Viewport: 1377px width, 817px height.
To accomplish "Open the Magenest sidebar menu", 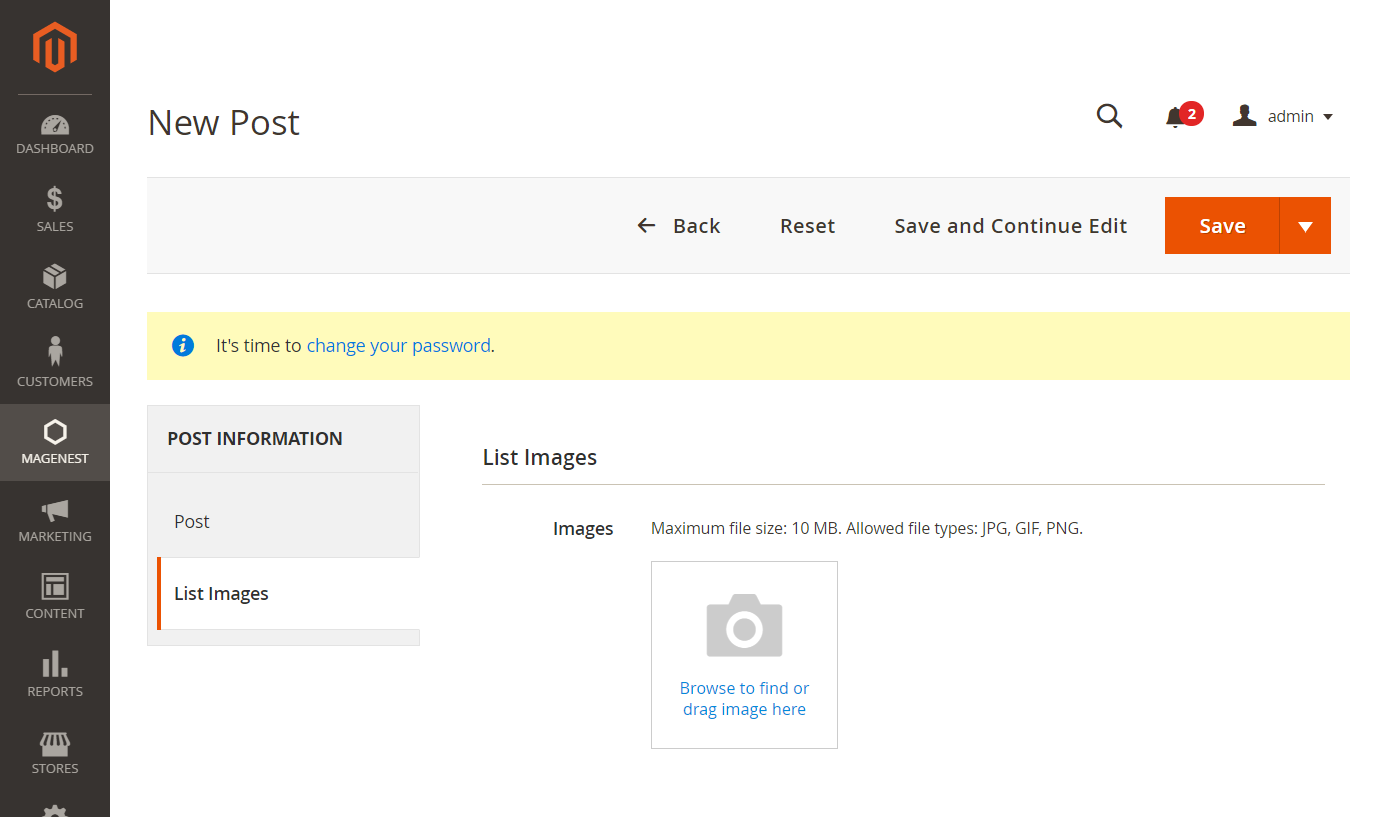I will [55, 443].
